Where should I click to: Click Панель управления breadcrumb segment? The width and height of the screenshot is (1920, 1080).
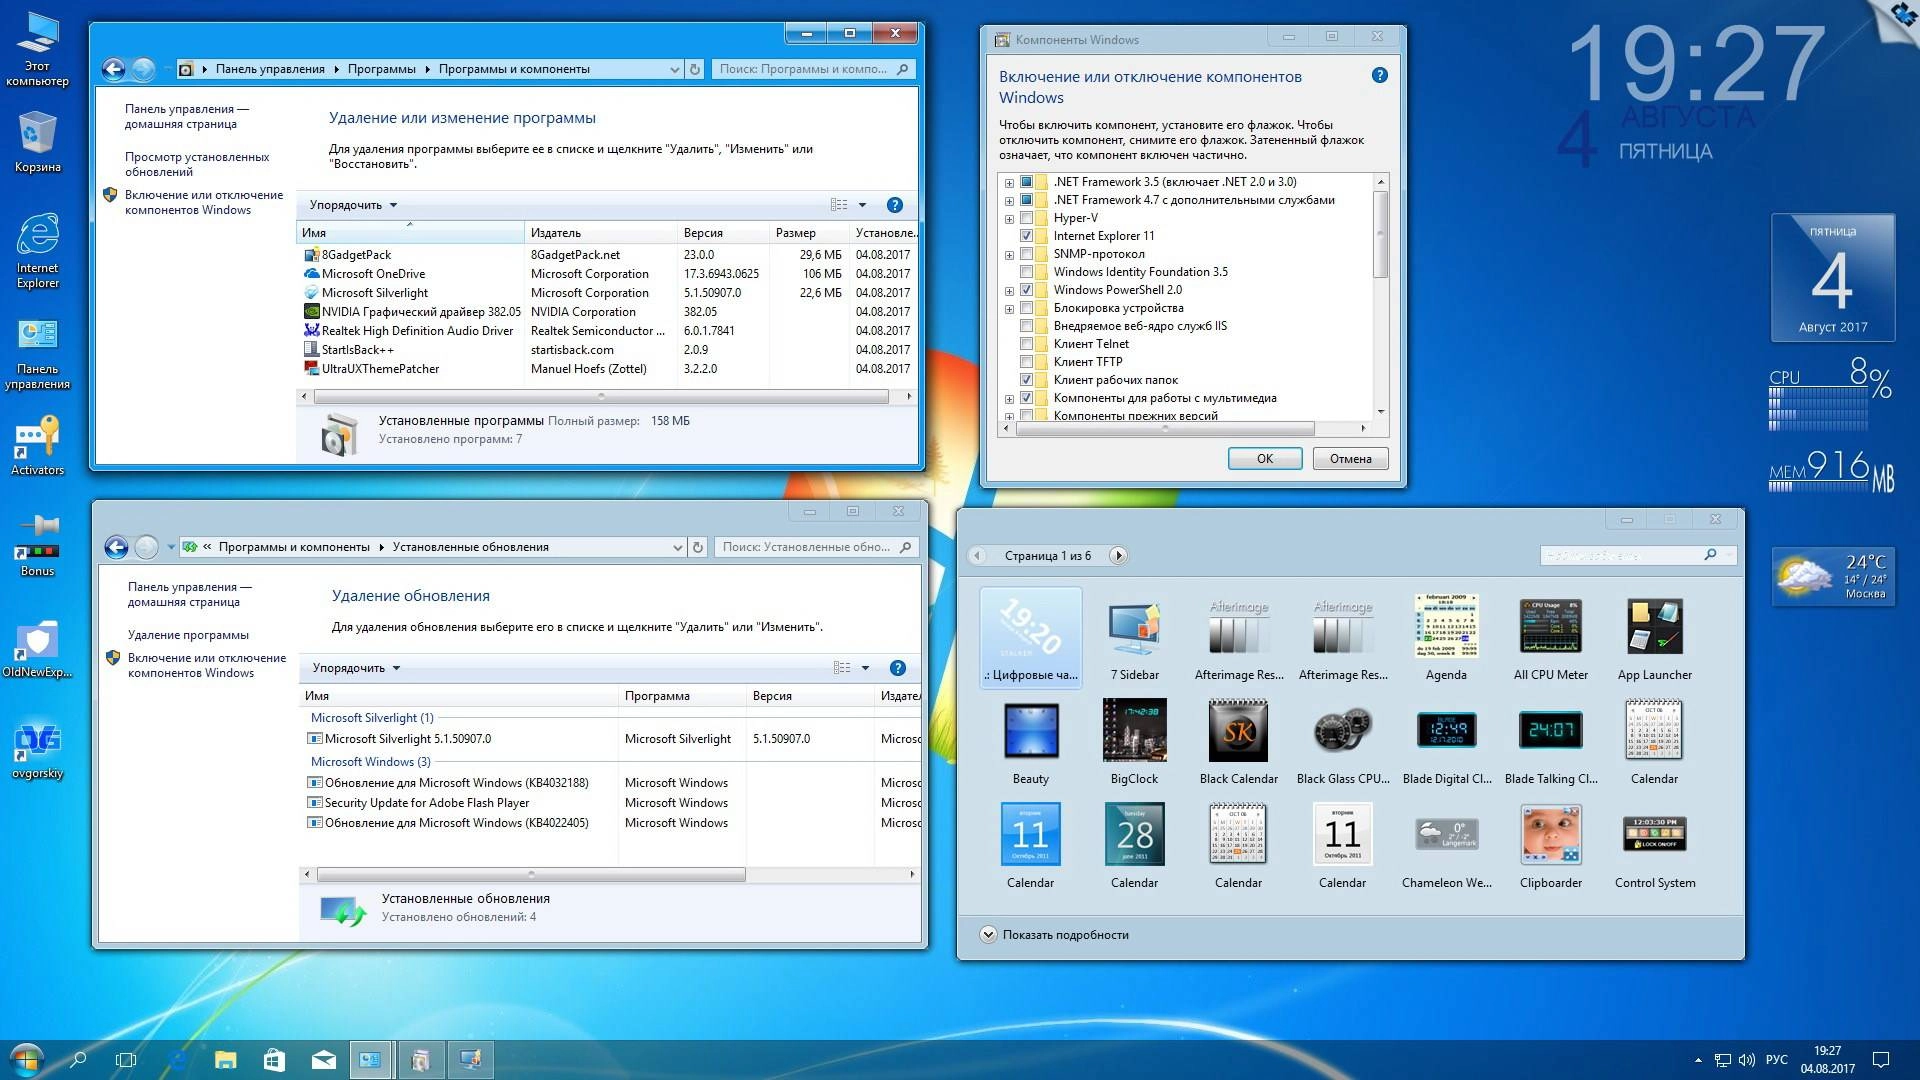pyautogui.click(x=270, y=69)
